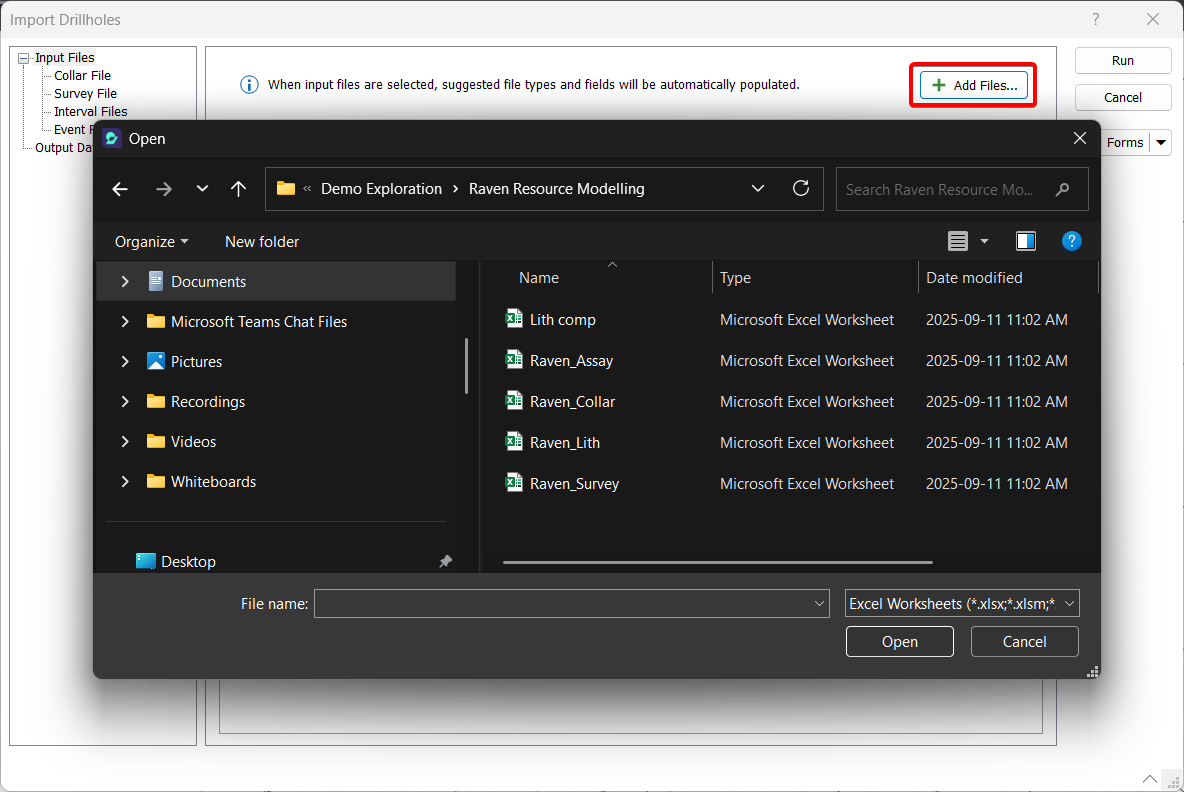Image resolution: width=1184 pixels, height=792 pixels.
Task: Open Help via the blue question mark icon
Action: pos(1071,241)
